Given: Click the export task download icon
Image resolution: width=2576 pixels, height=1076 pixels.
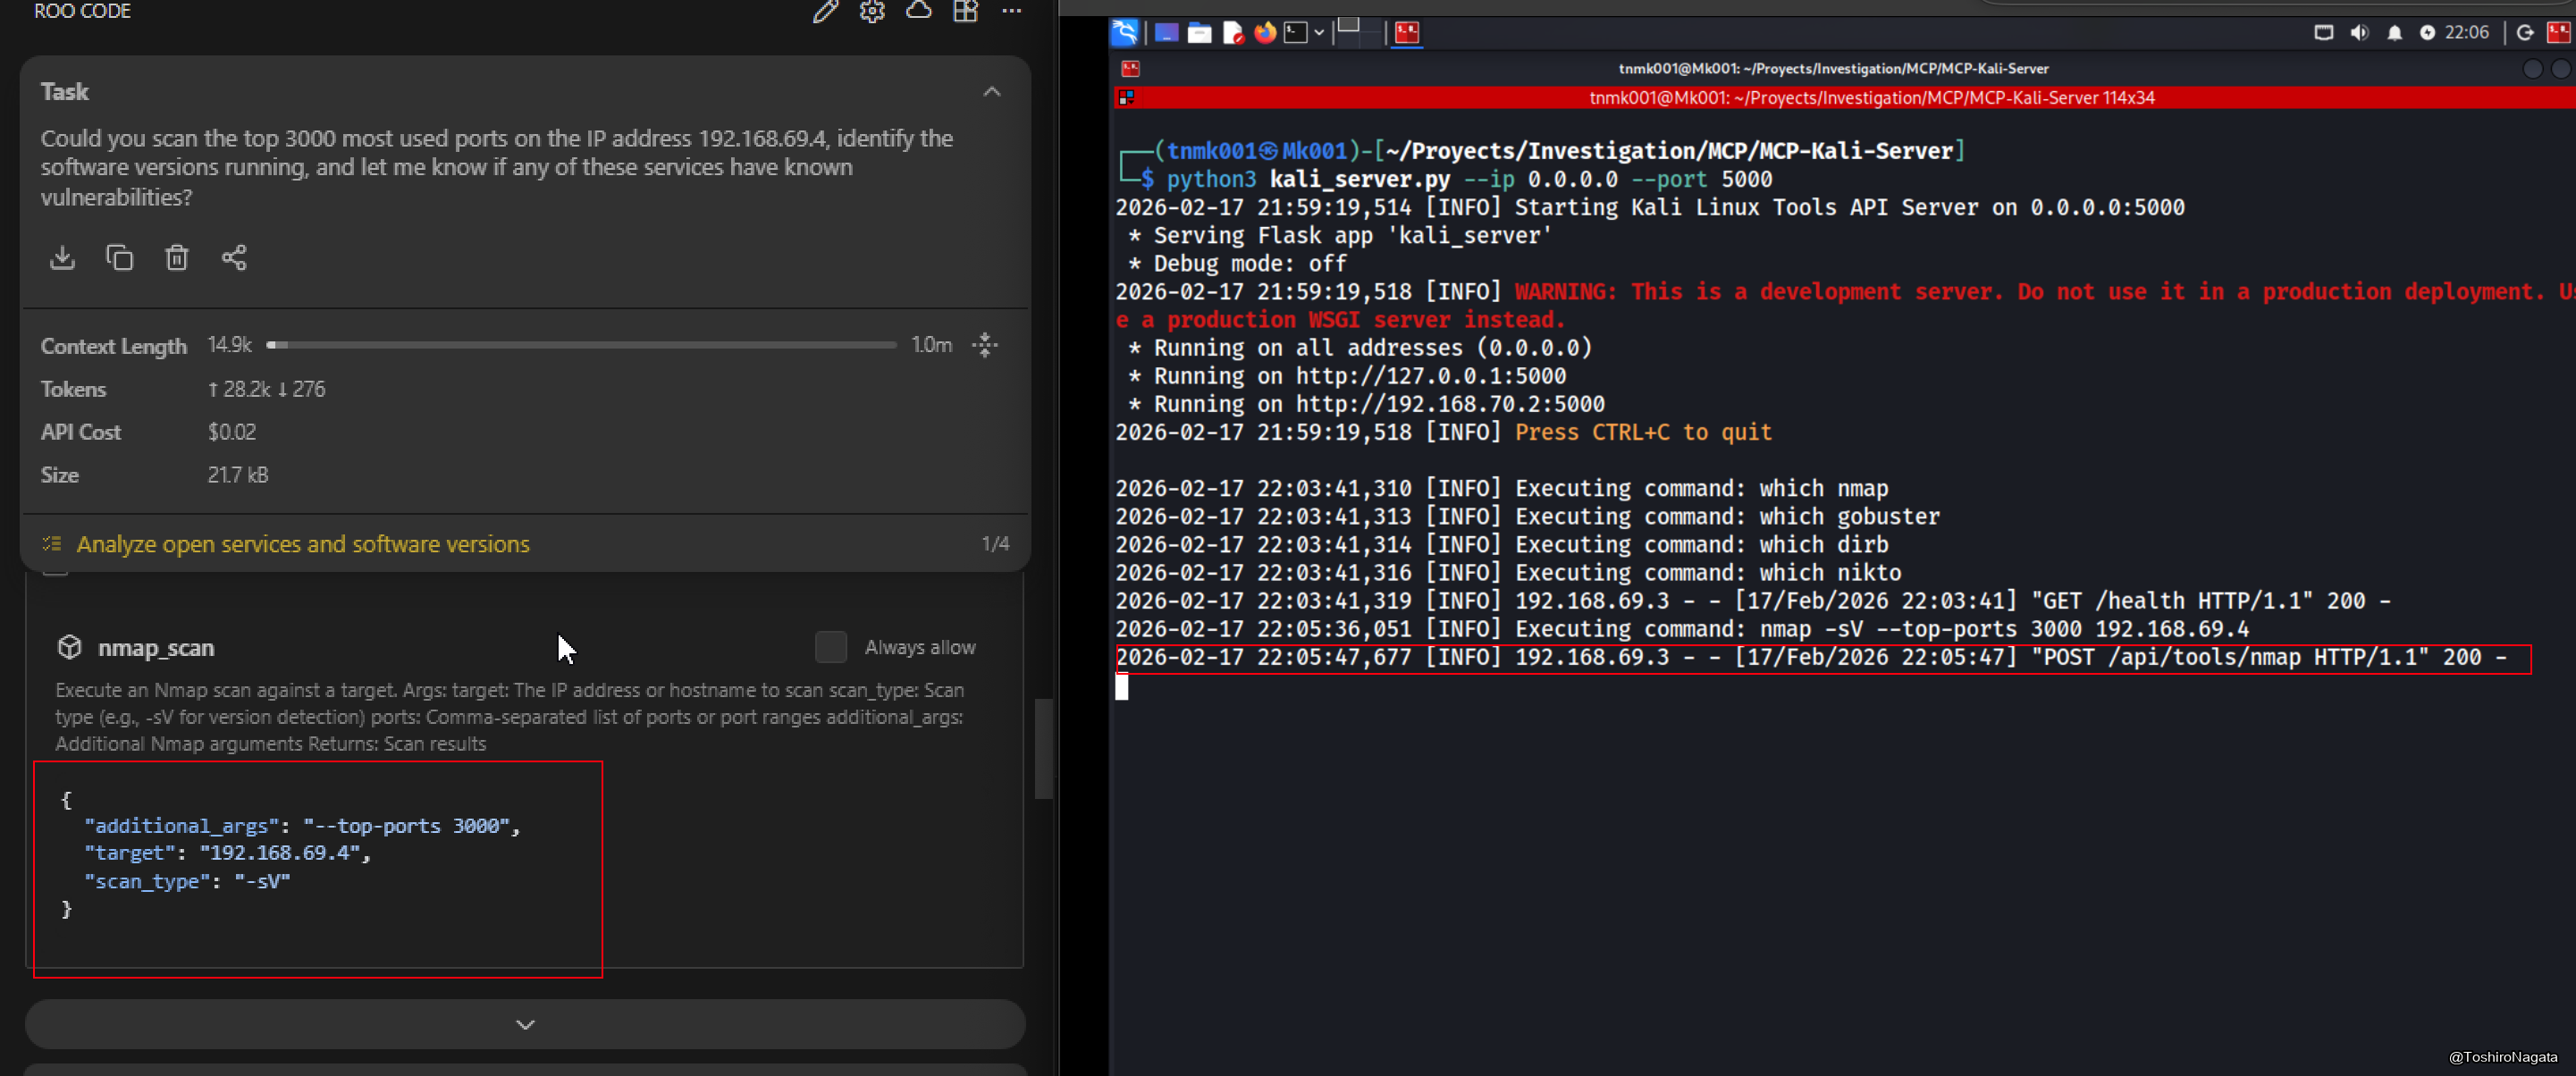Looking at the screenshot, I should (x=62, y=258).
